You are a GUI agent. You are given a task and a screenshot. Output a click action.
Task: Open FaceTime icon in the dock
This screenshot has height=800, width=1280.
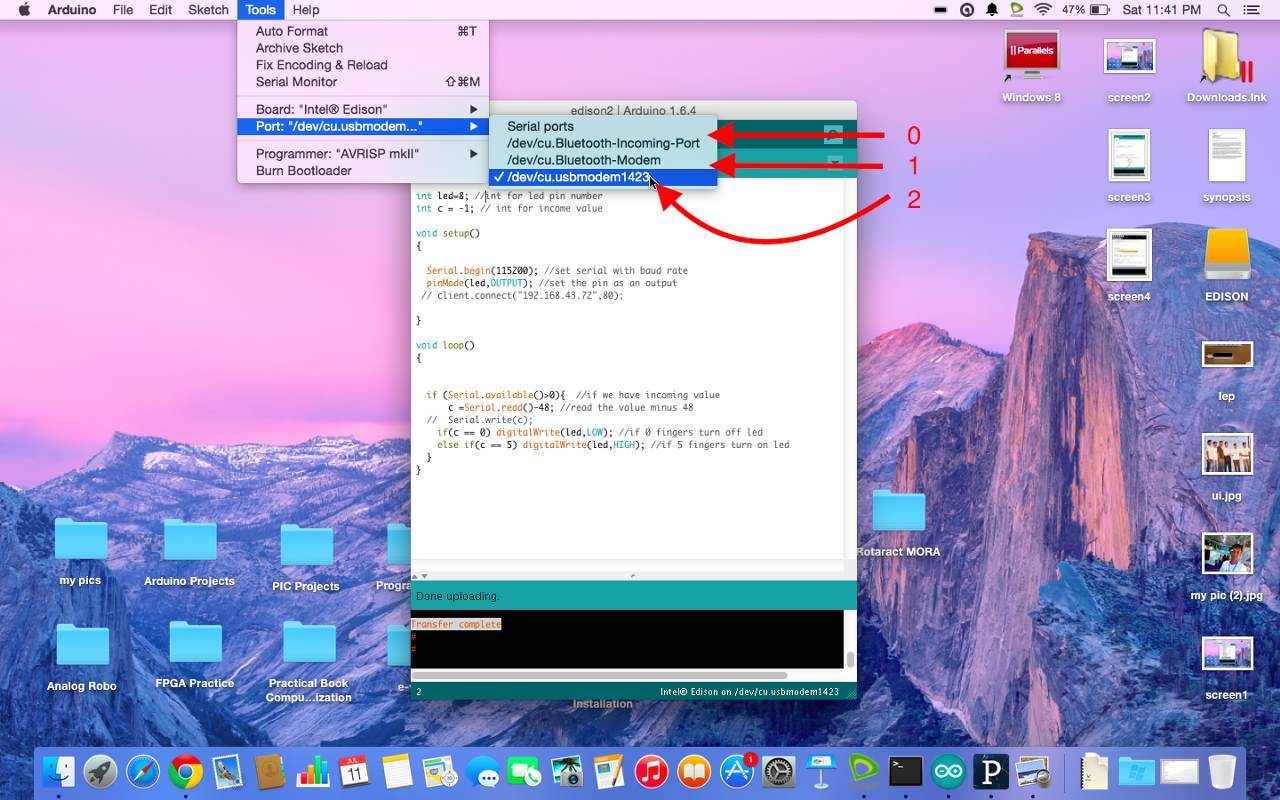click(524, 771)
